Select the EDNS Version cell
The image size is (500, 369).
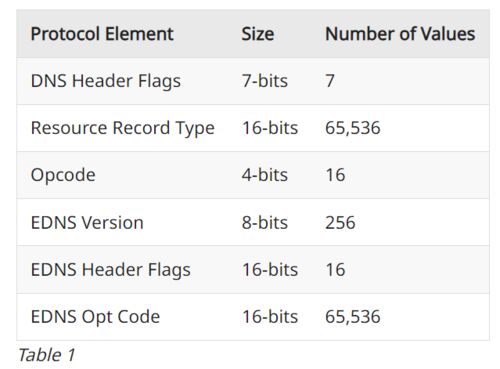[87, 223]
